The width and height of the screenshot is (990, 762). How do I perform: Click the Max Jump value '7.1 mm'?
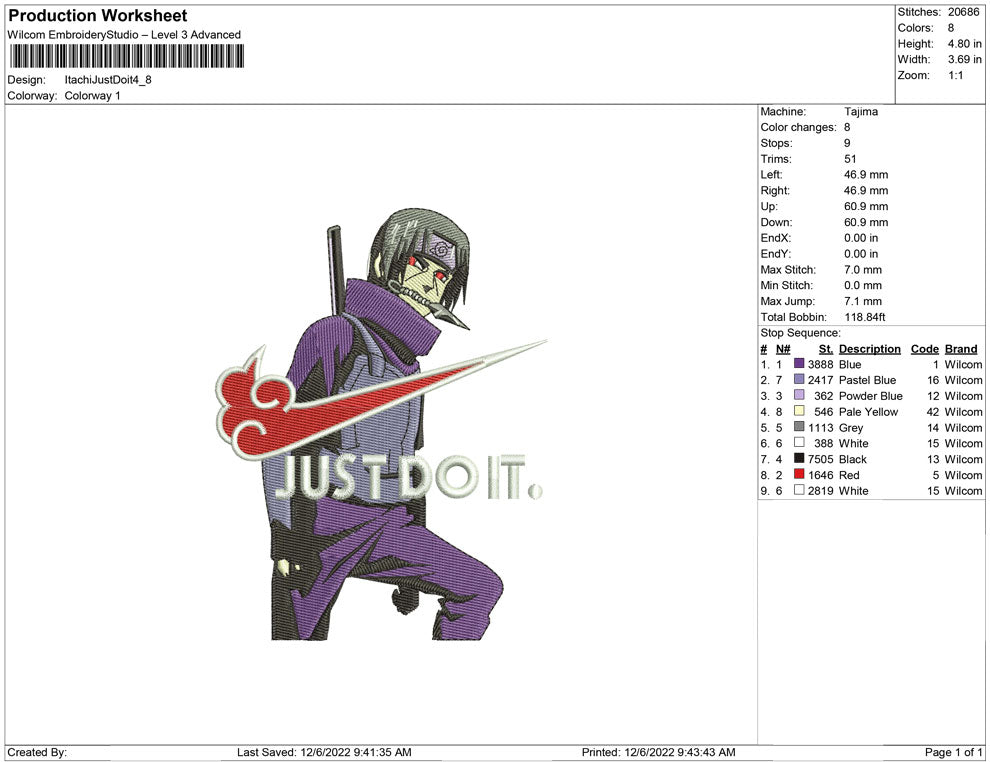[x=862, y=301]
